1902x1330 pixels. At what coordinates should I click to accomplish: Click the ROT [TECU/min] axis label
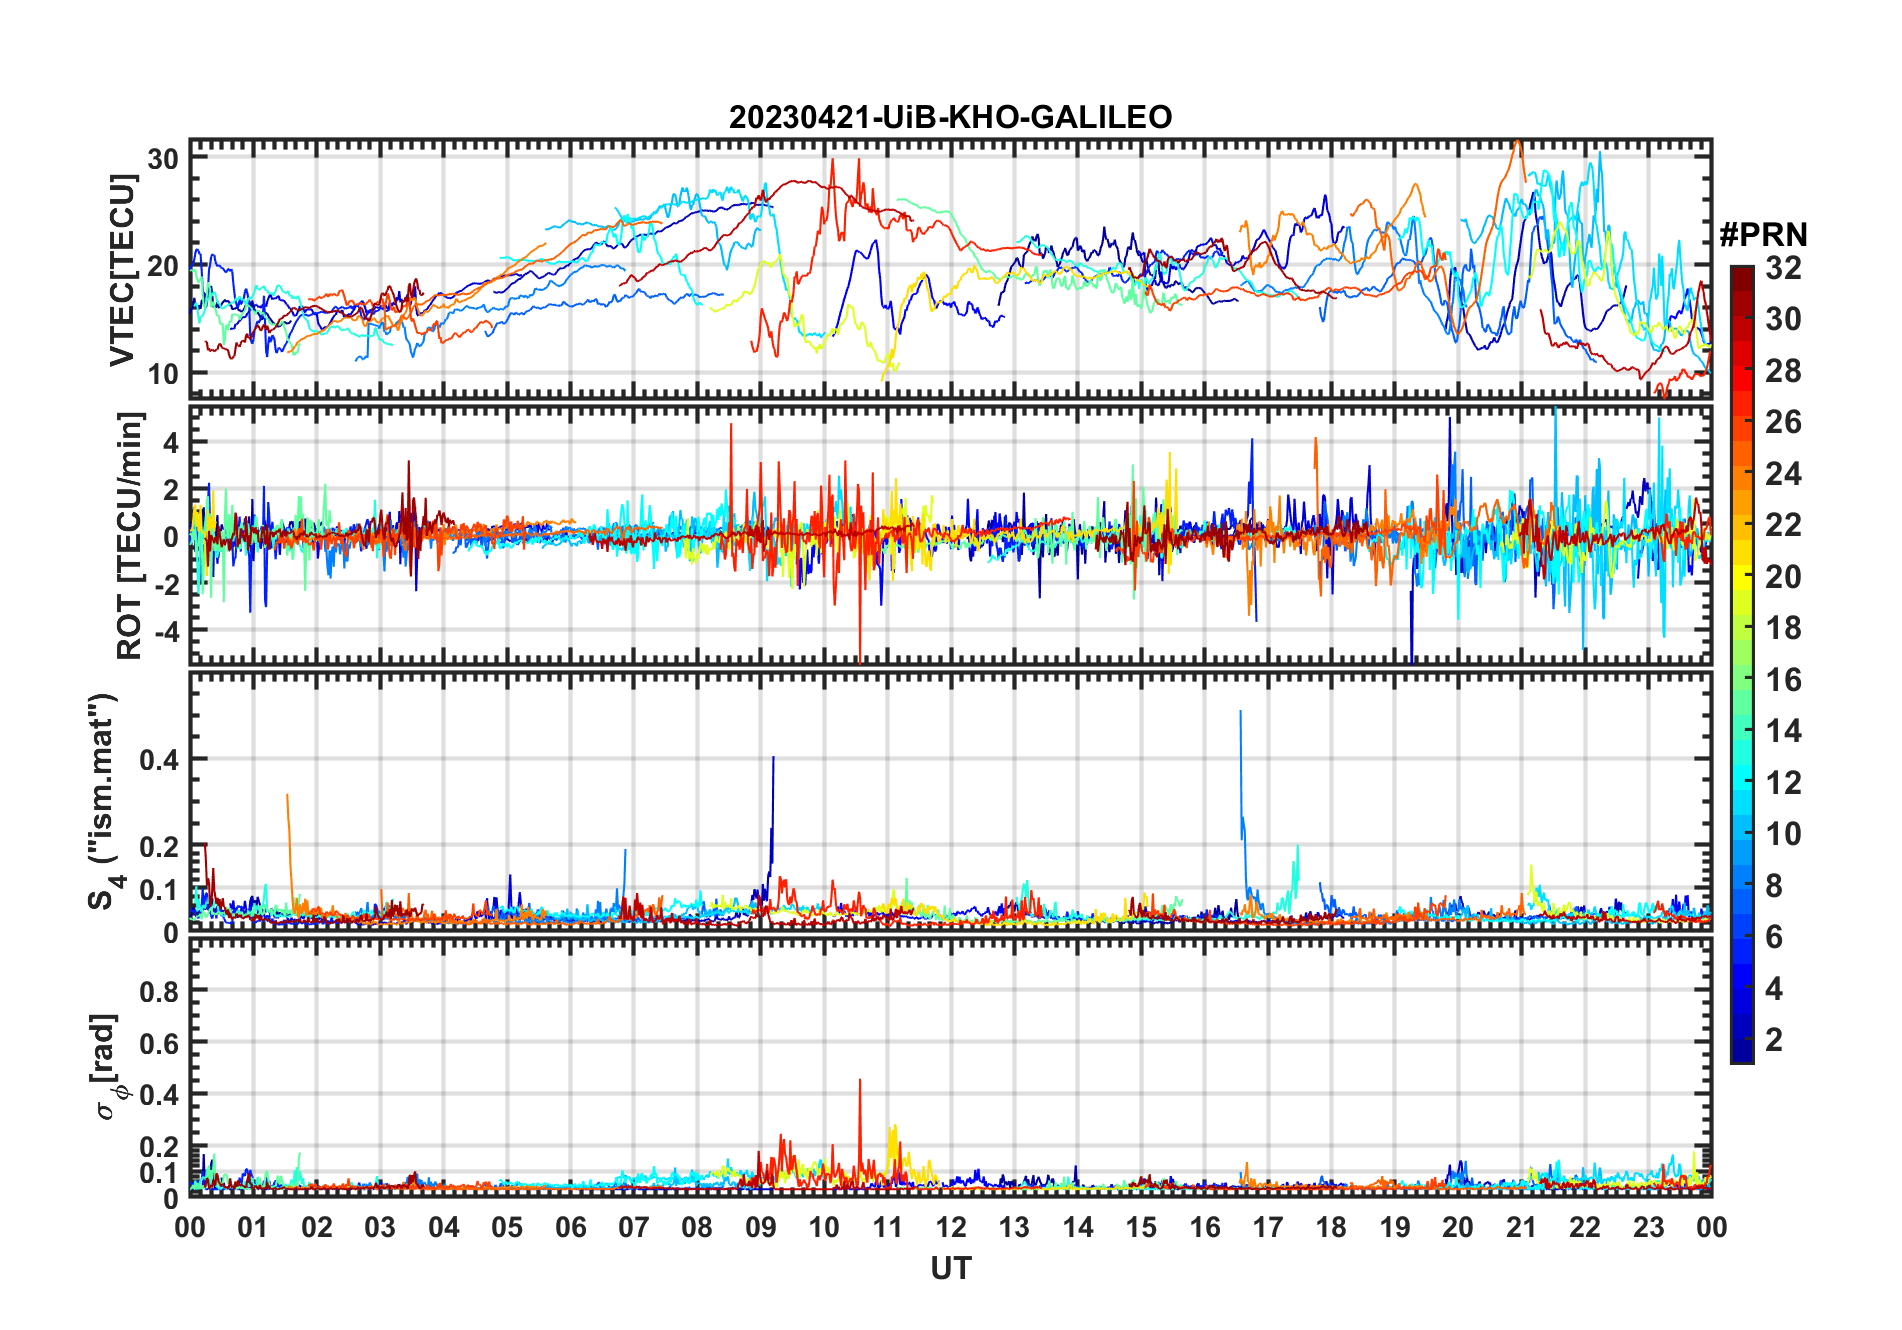(130, 535)
